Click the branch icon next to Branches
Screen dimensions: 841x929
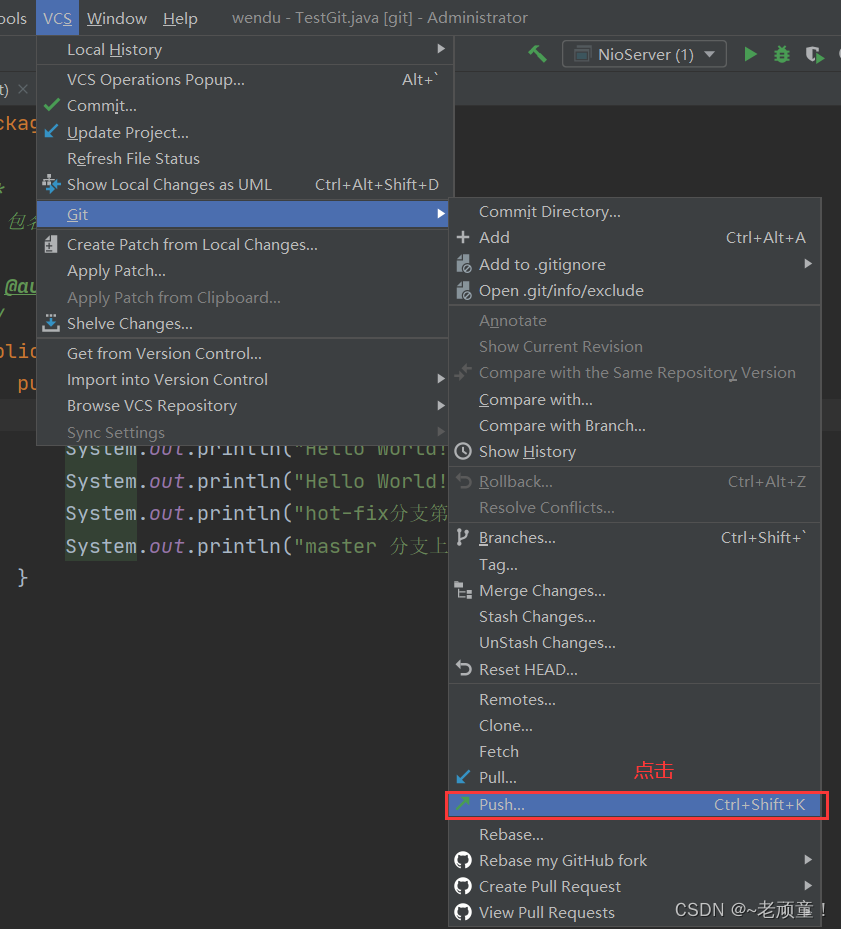[x=463, y=537]
